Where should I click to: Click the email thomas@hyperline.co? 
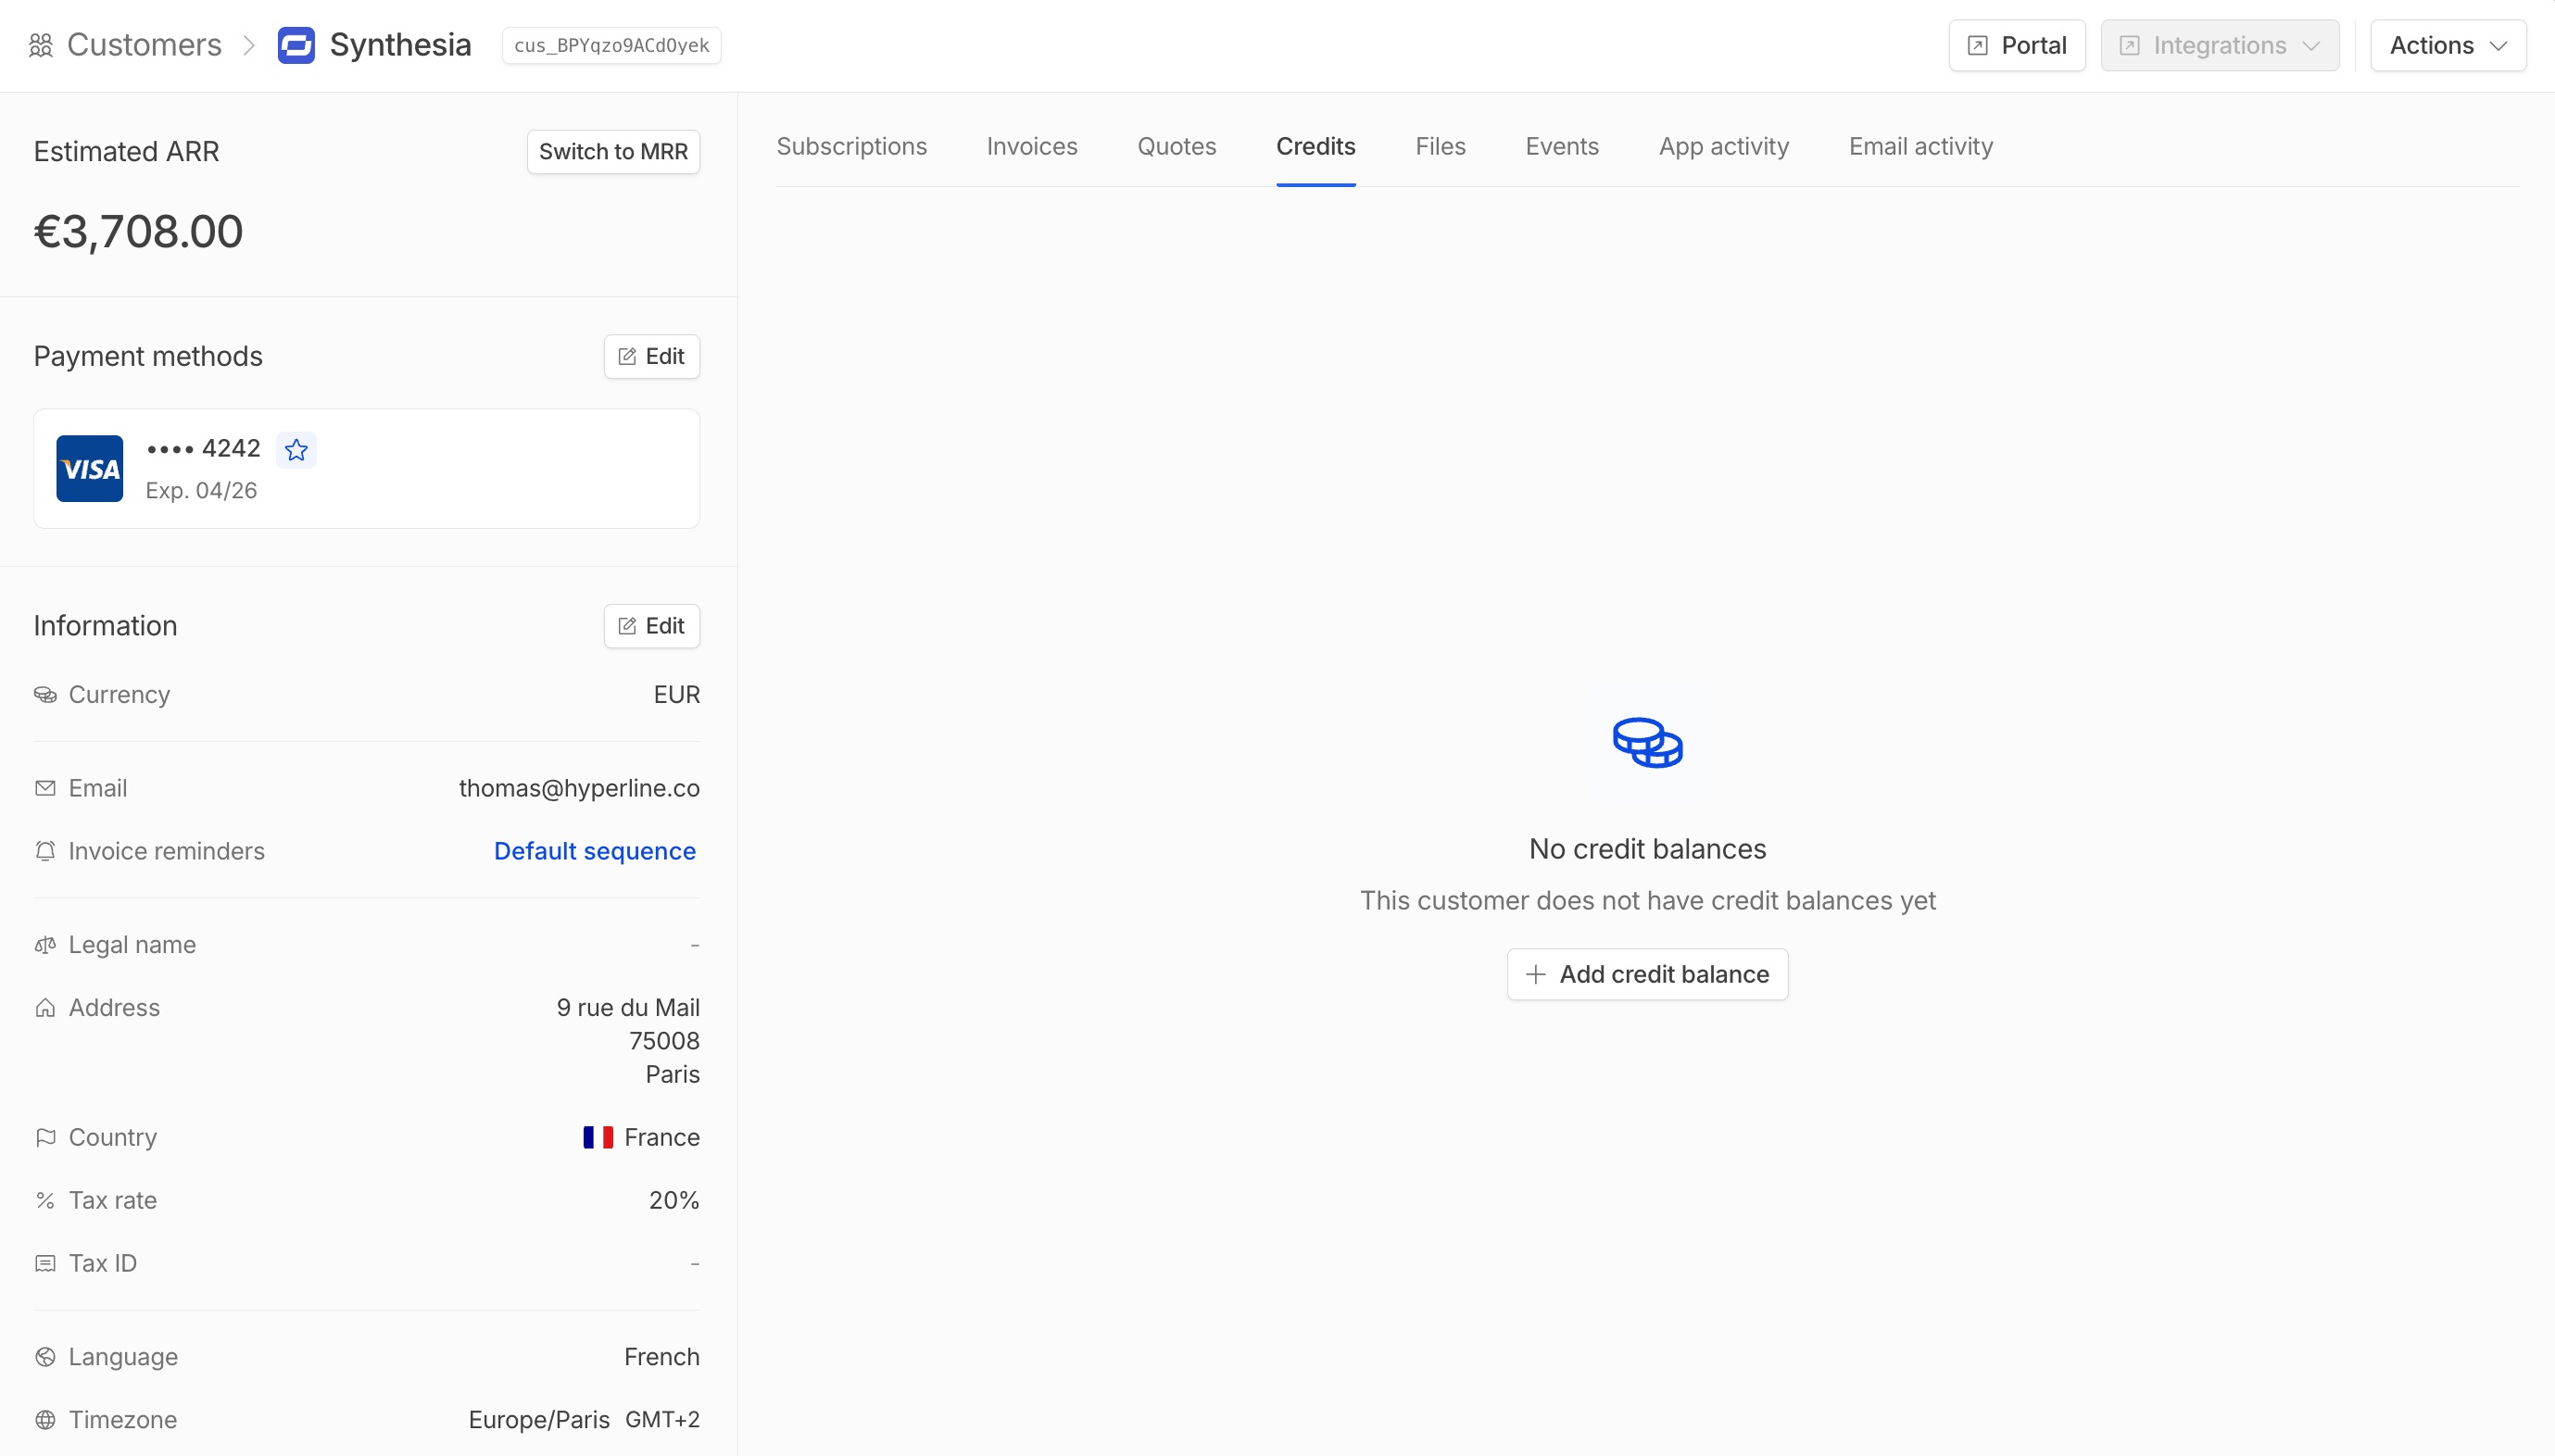click(579, 788)
